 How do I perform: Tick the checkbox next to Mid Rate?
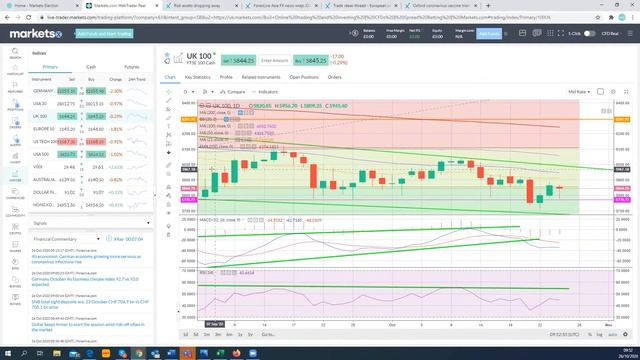pyautogui.click(x=600, y=92)
